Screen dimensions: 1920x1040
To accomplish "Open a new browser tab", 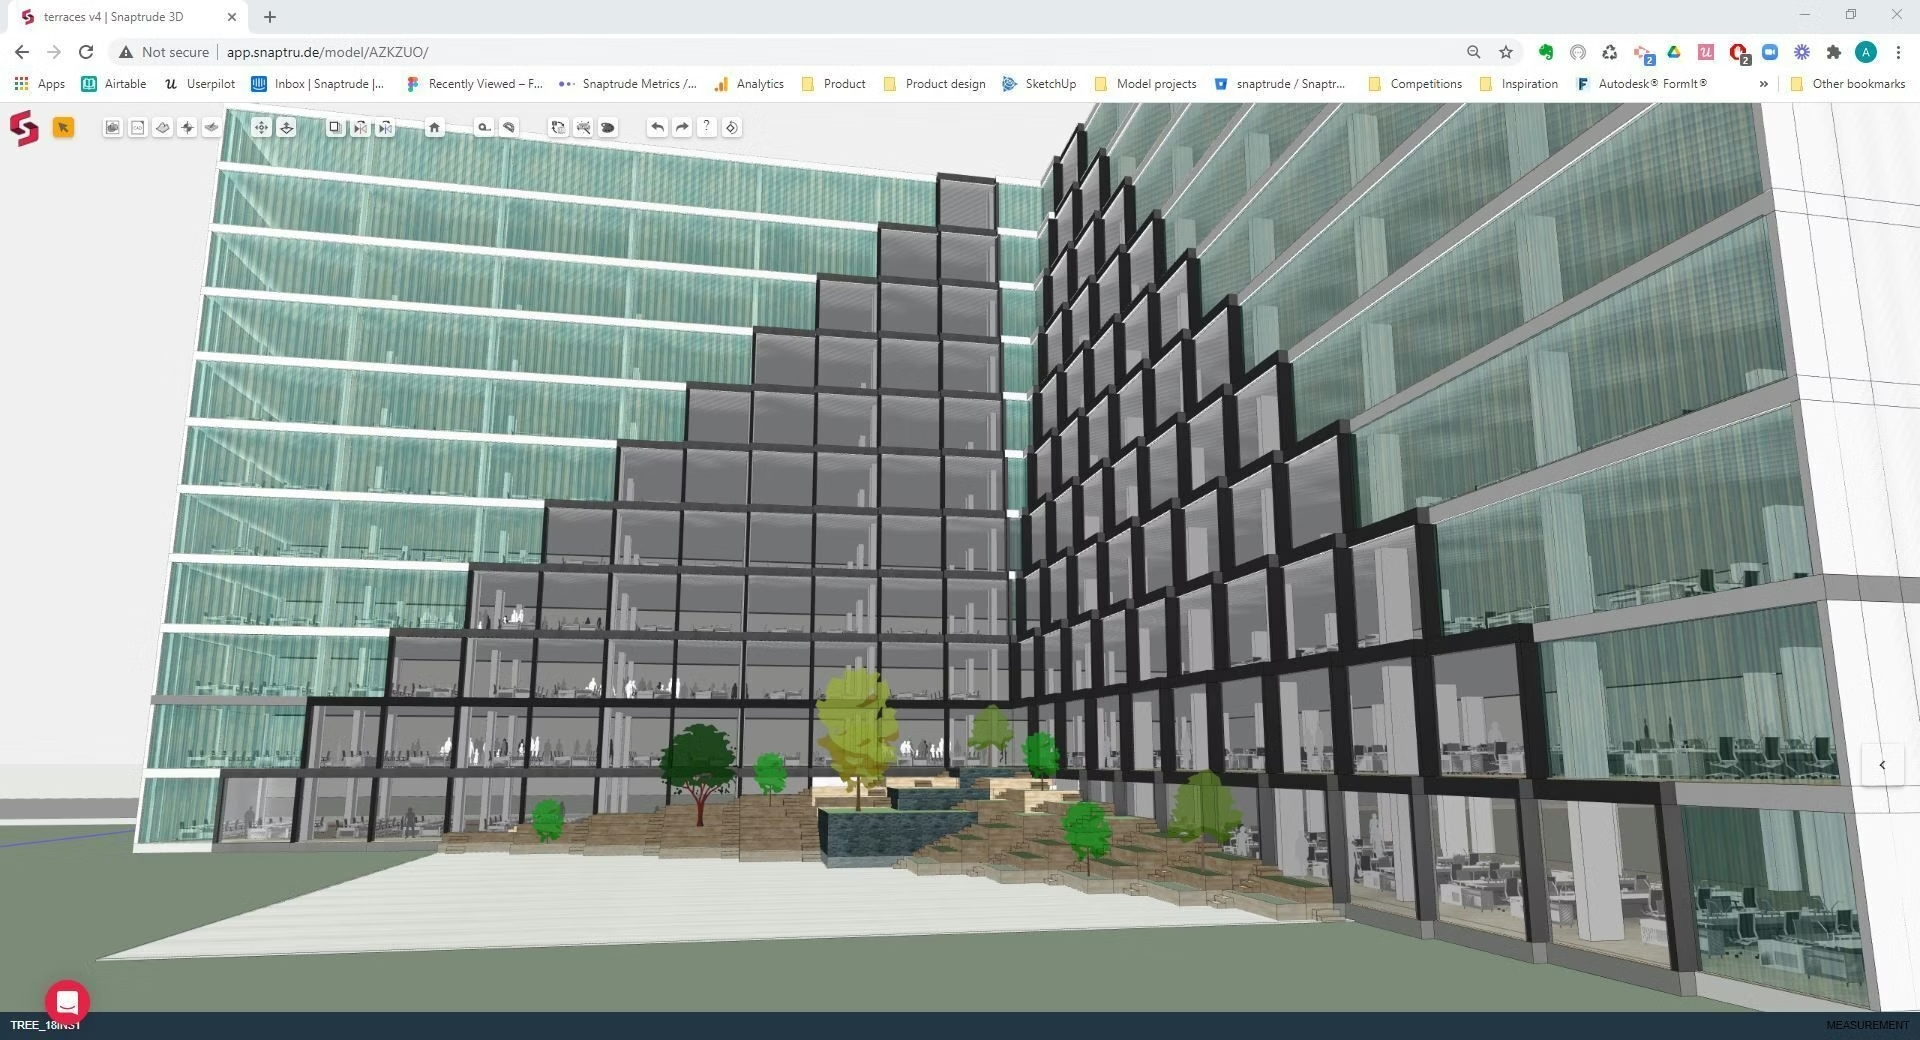I will [x=270, y=17].
